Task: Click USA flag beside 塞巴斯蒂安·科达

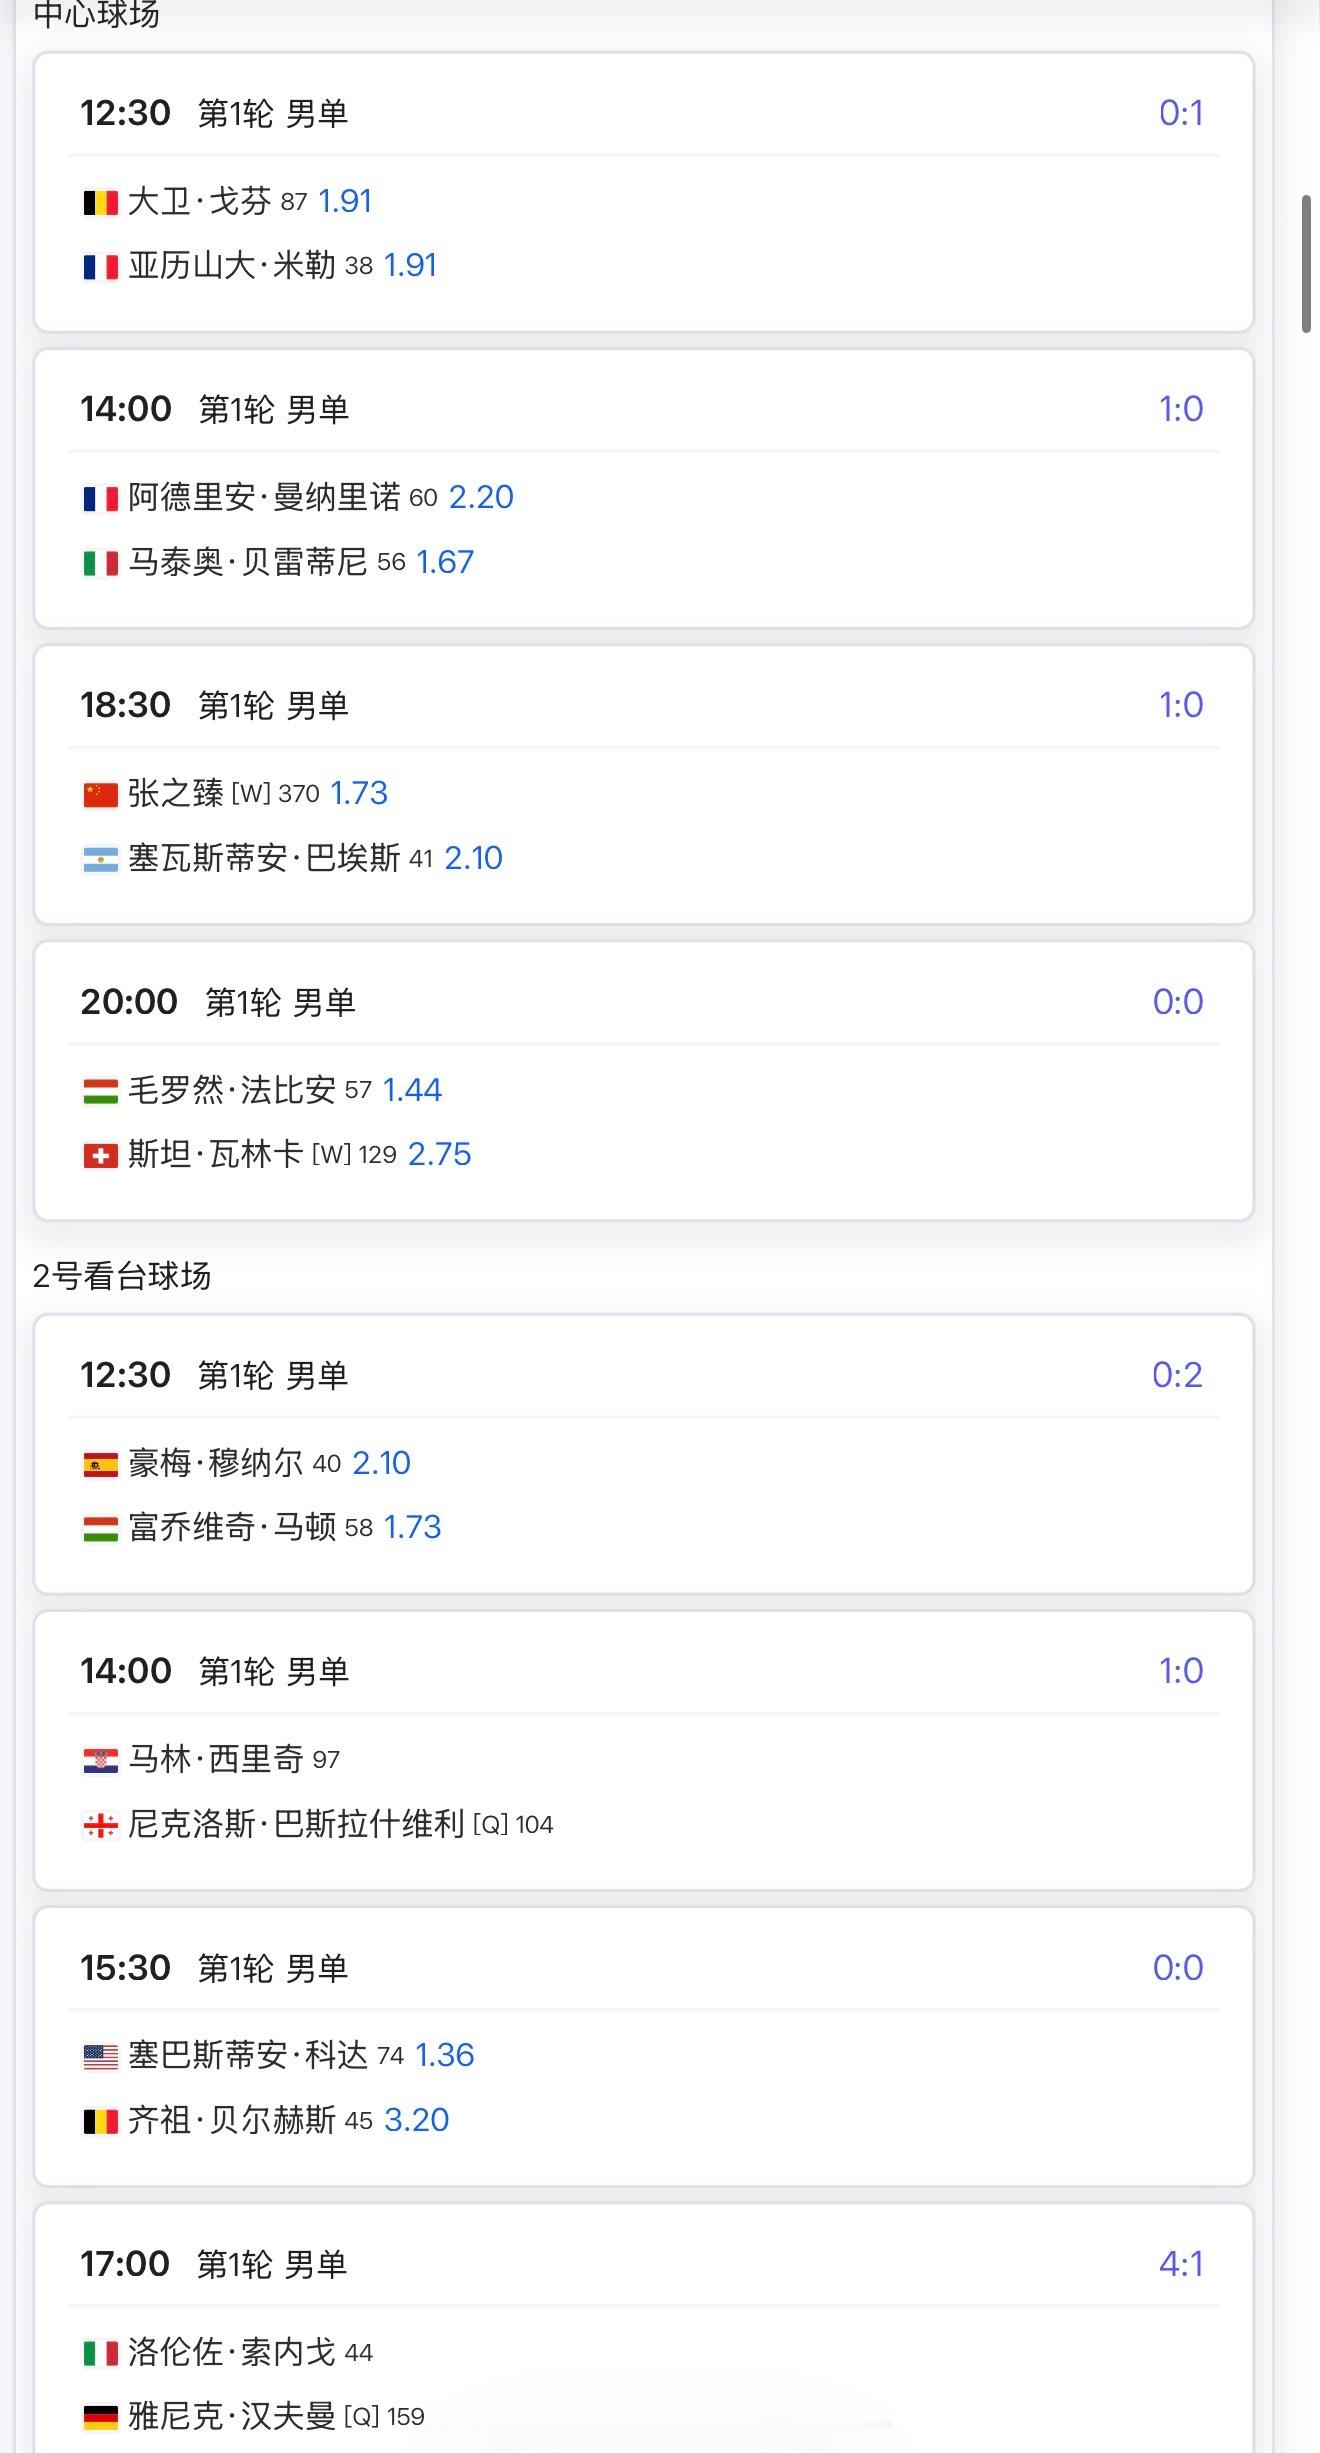Action: pyautogui.click(x=100, y=2056)
